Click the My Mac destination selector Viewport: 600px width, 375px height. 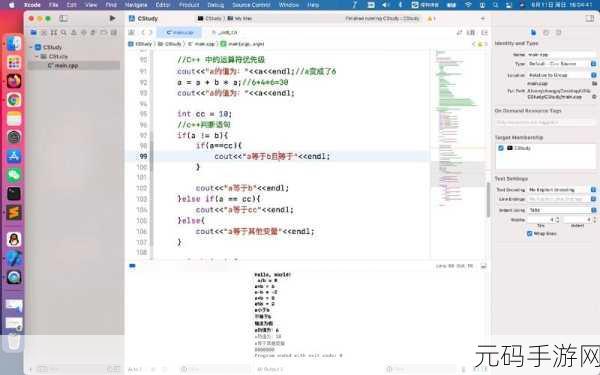[240, 18]
